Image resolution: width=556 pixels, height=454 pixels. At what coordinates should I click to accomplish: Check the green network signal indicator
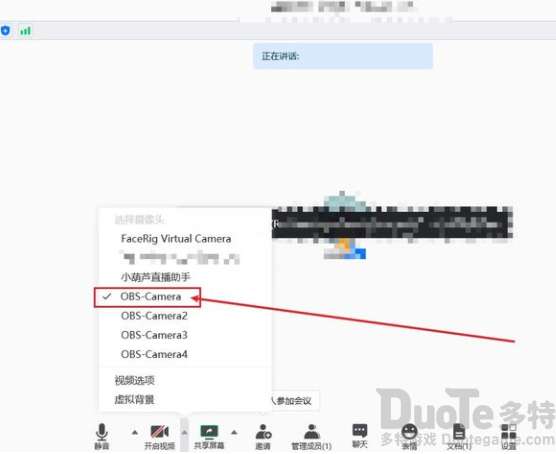click(26, 31)
